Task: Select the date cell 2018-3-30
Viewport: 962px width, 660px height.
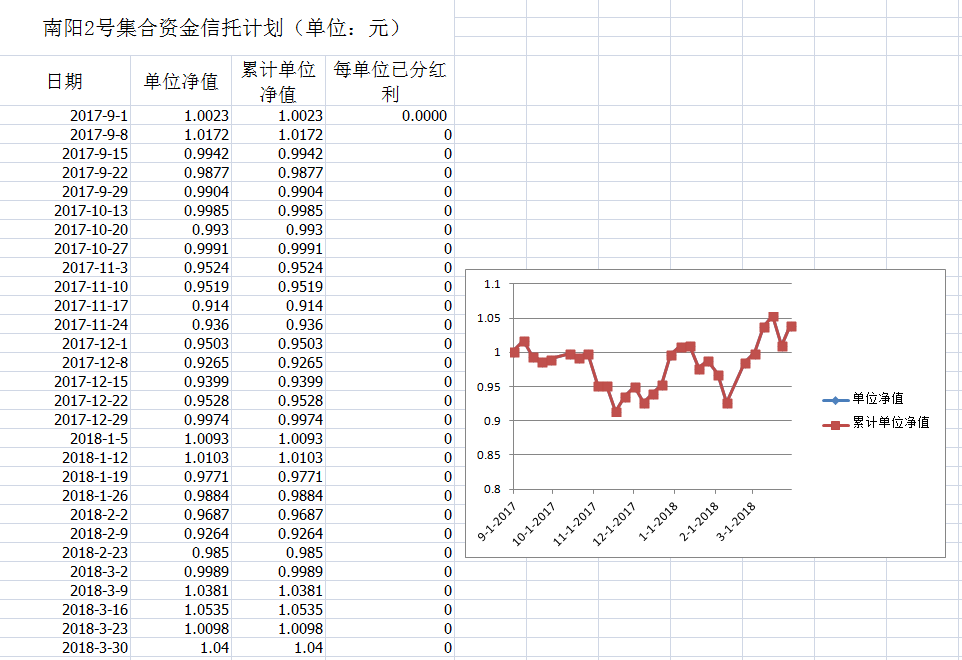Action: click(x=94, y=648)
